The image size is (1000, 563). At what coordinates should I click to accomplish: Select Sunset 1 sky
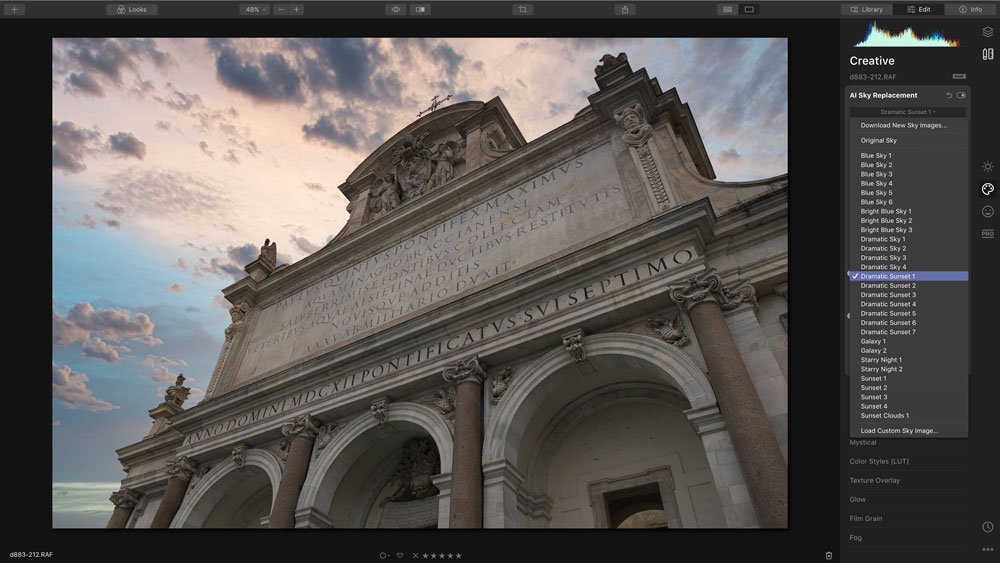tap(908, 378)
